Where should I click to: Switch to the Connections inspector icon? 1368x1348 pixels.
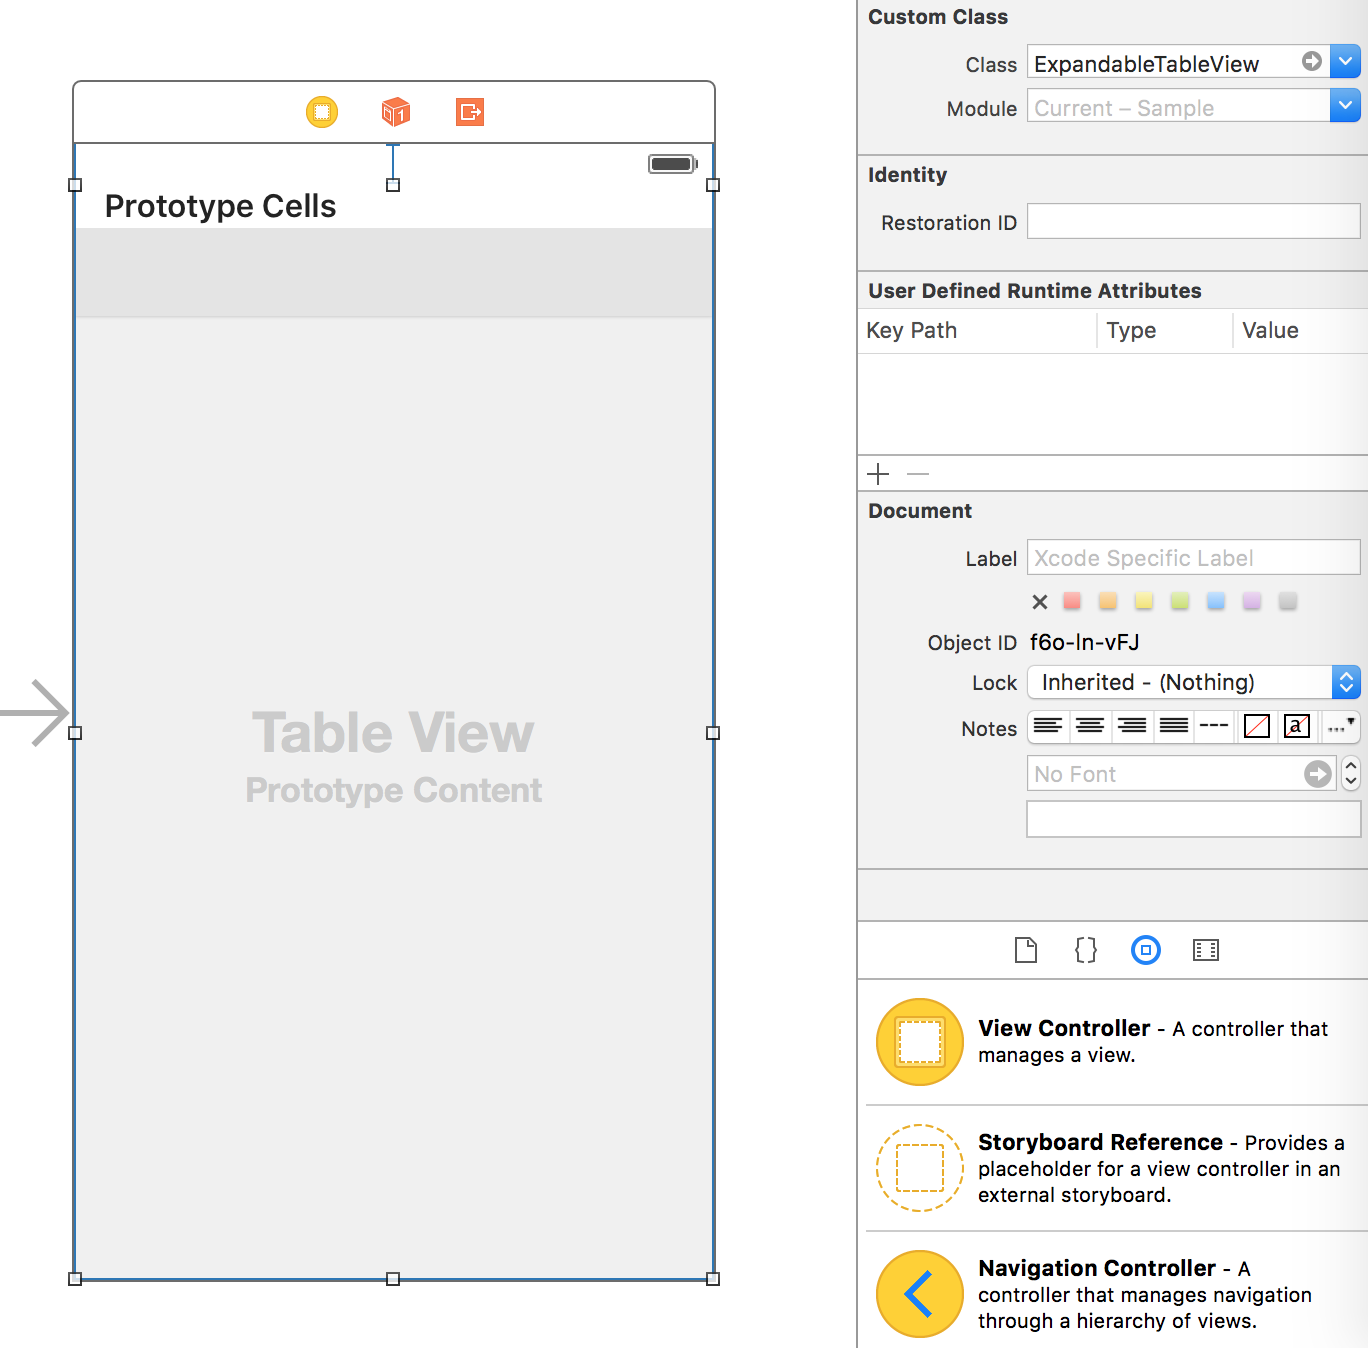1206,950
